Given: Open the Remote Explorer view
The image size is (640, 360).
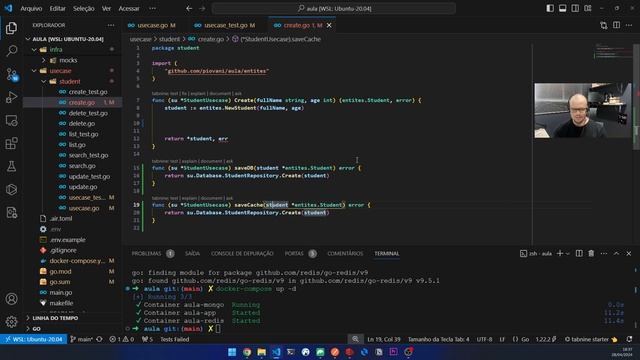Looking at the screenshot, I should (x=11, y=120).
